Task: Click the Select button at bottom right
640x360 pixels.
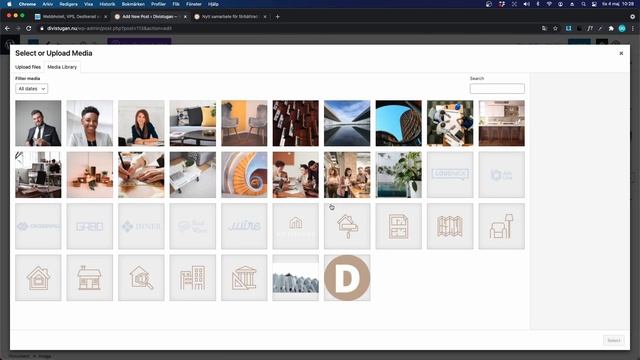Action: pos(613,340)
